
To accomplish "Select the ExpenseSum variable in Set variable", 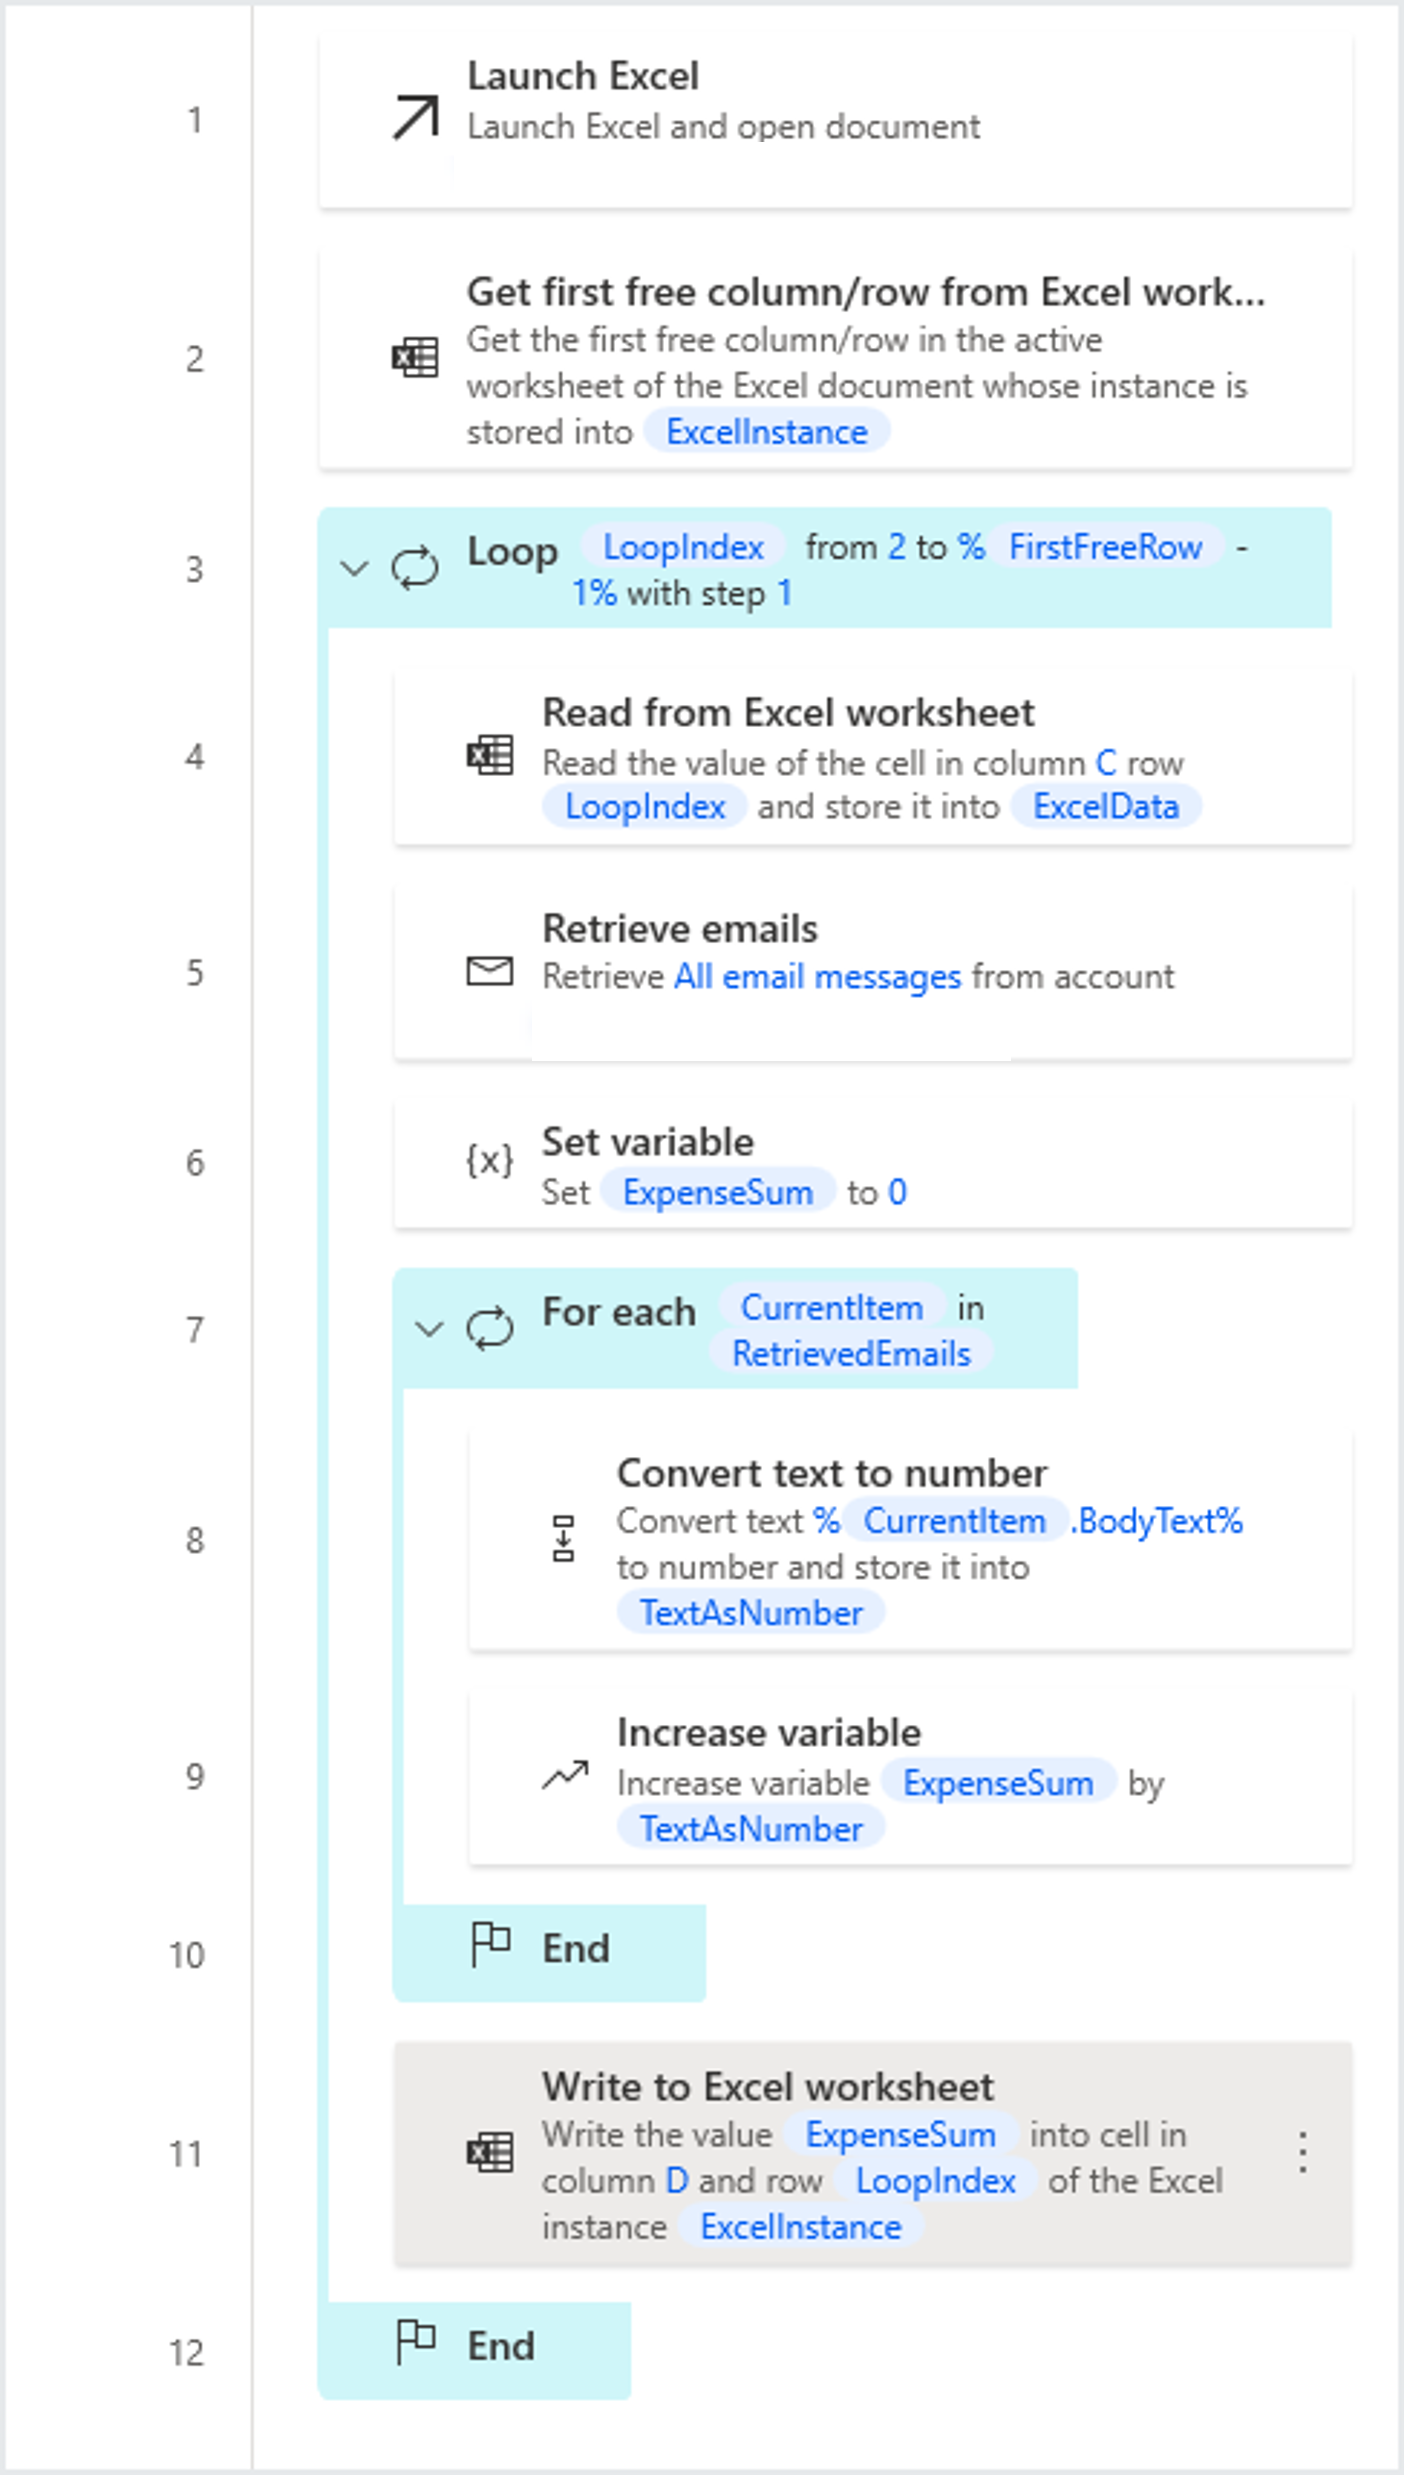I will [x=717, y=1191].
